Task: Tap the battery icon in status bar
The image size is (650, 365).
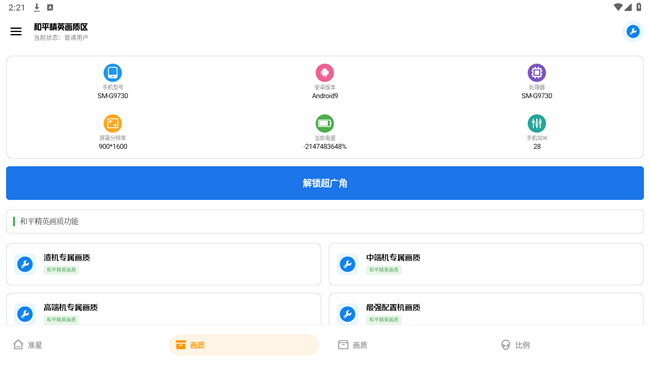Action: 639,7
